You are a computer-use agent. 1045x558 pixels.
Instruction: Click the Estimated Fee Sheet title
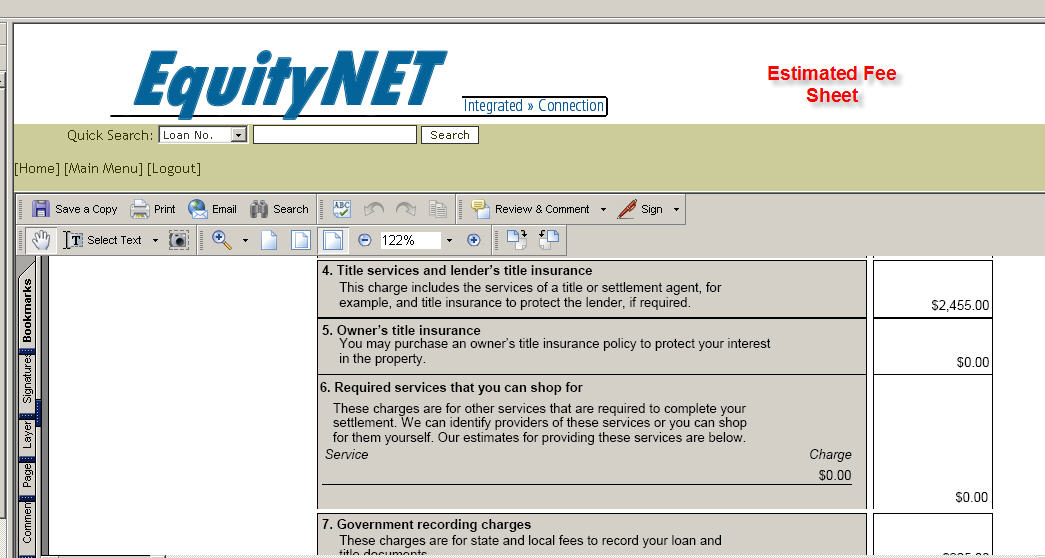coord(832,84)
